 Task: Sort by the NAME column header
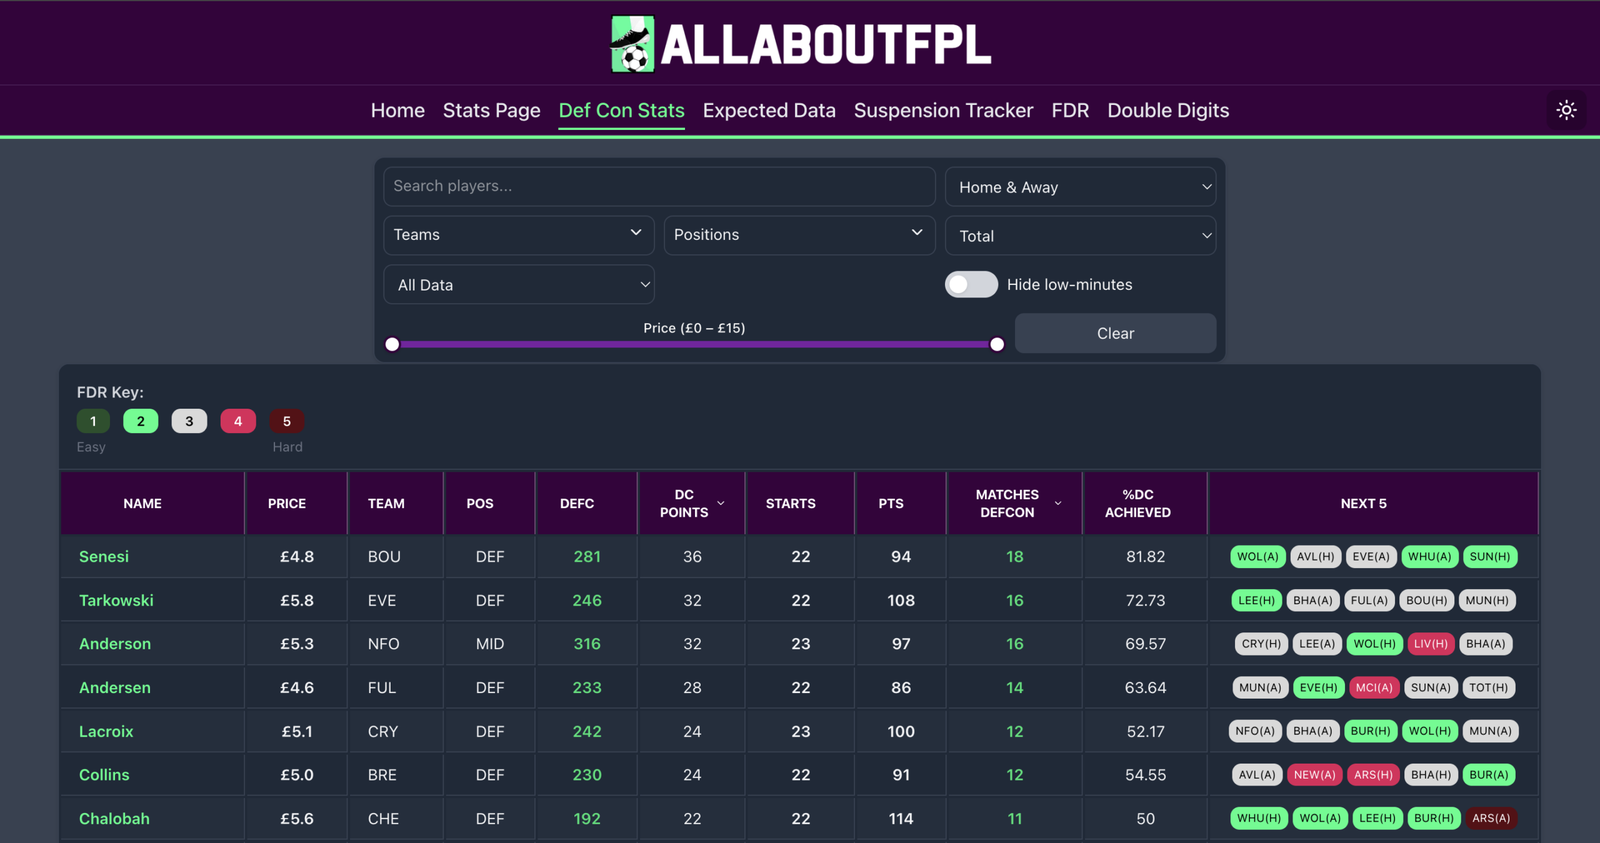coord(152,503)
